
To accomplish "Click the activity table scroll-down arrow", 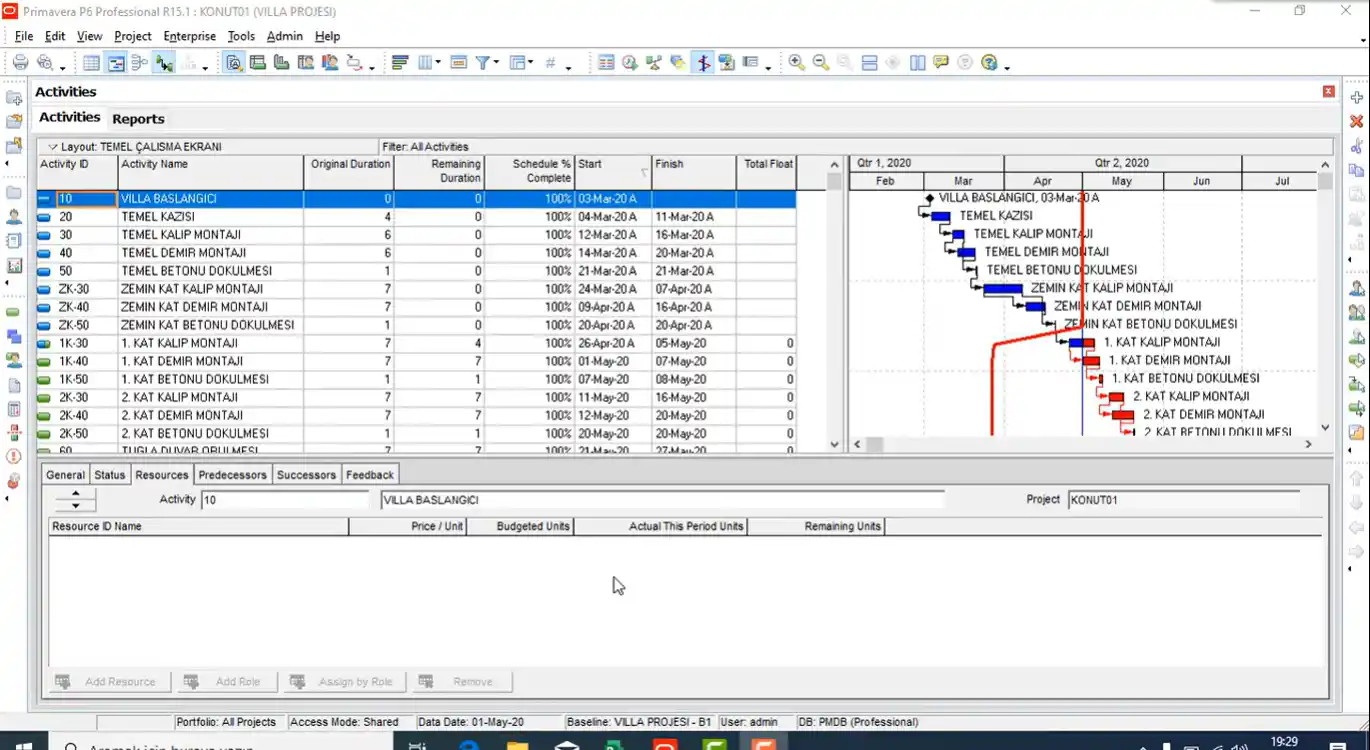I will (x=835, y=444).
